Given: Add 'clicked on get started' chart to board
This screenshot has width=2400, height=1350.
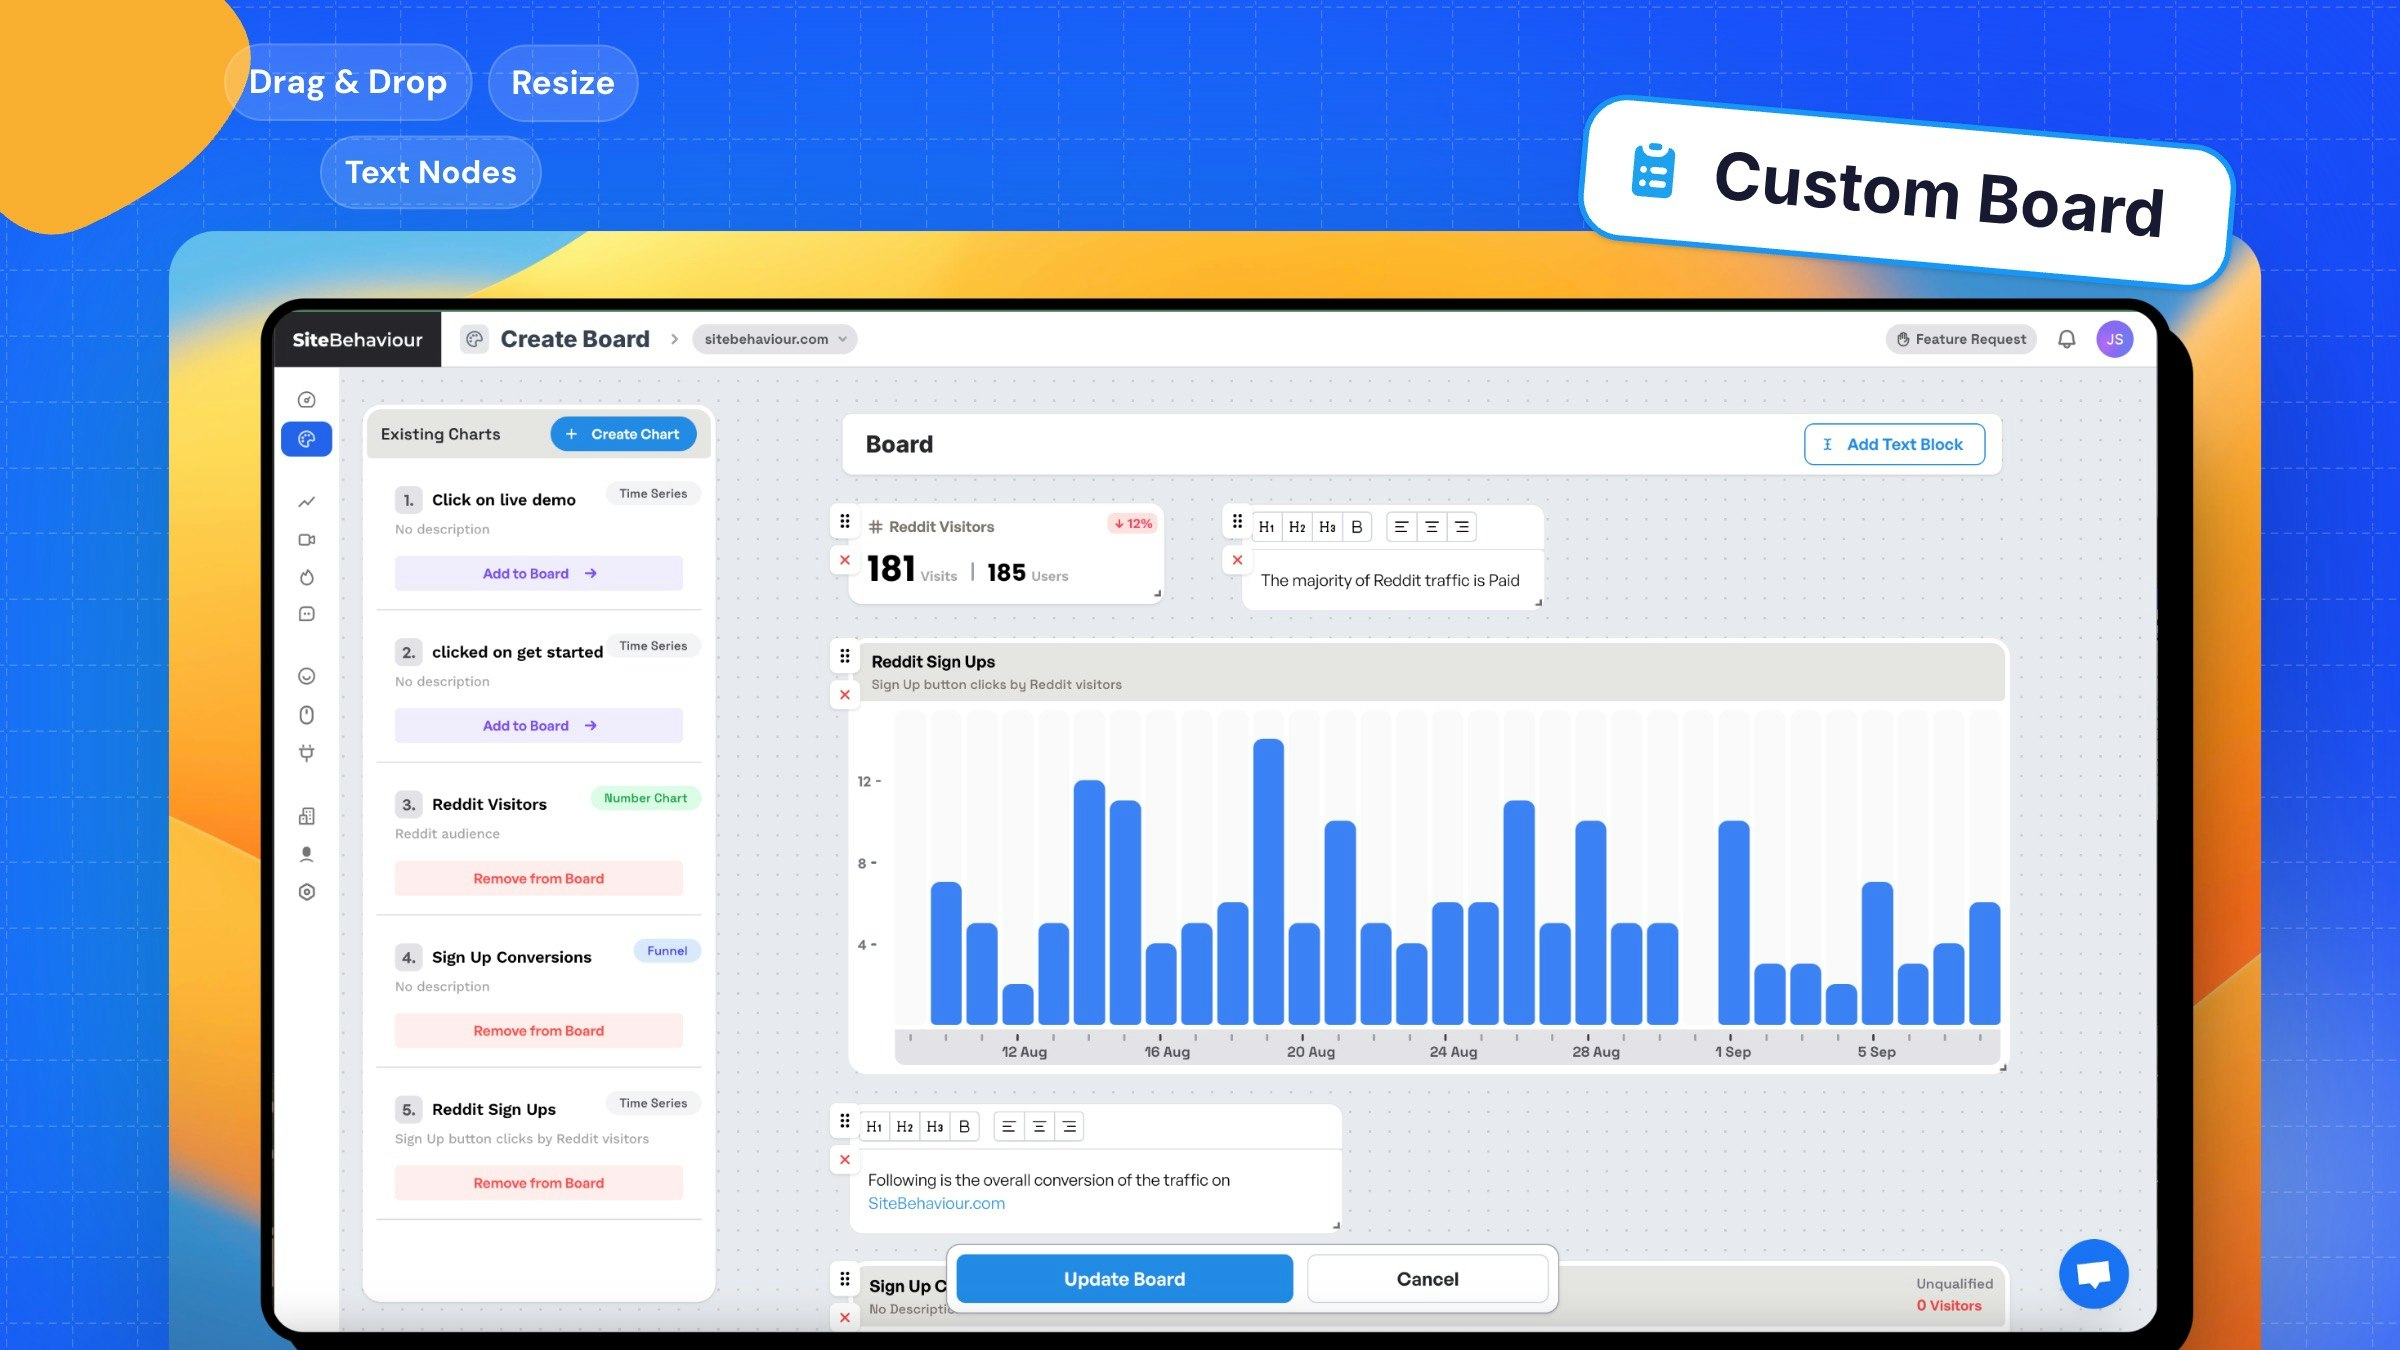Looking at the screenshot, I should click(539, 725).
